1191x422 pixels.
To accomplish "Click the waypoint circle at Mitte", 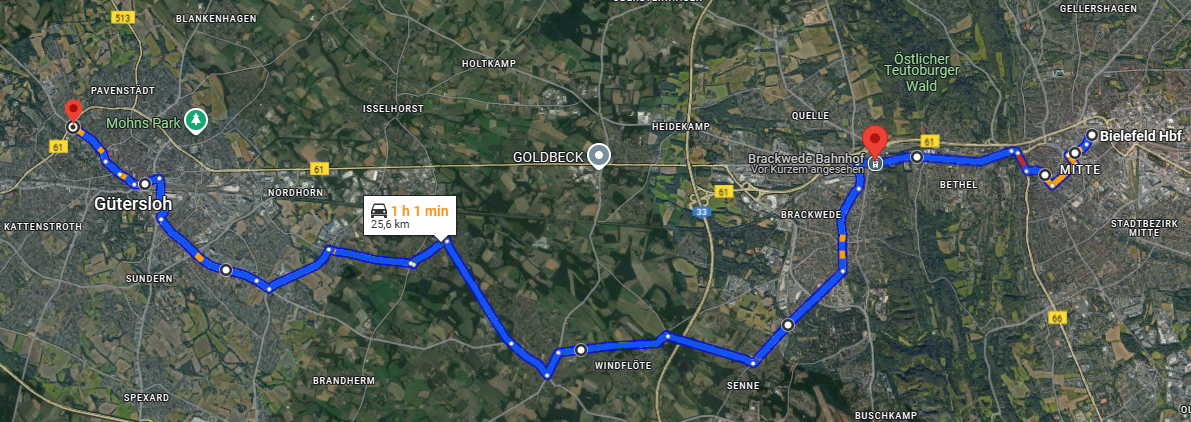I will tap(1045, 175).
